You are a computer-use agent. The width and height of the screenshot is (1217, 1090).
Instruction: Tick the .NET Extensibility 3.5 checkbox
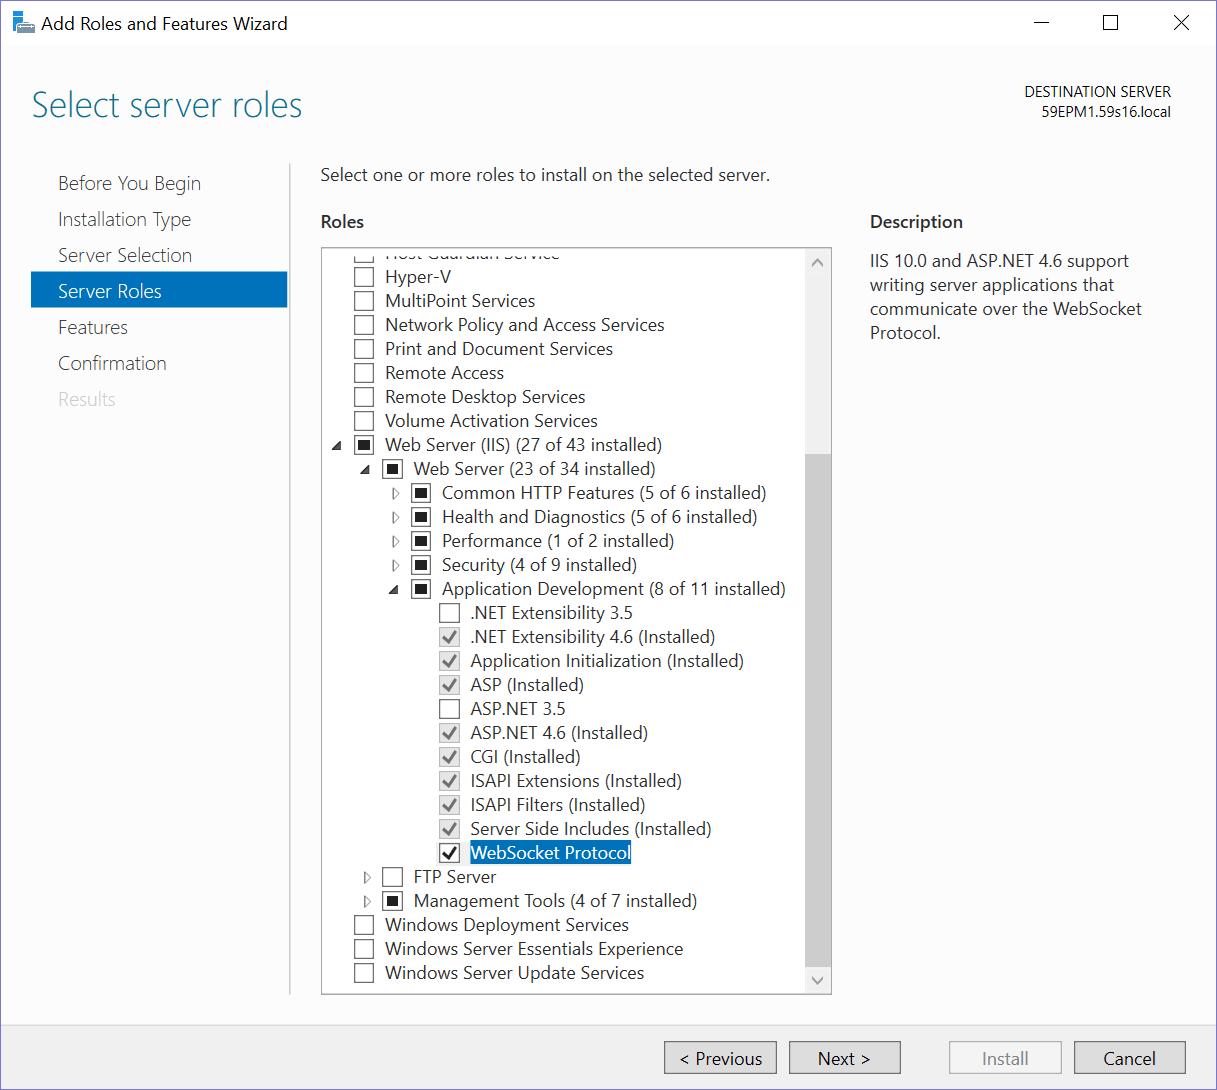[450, 613]
